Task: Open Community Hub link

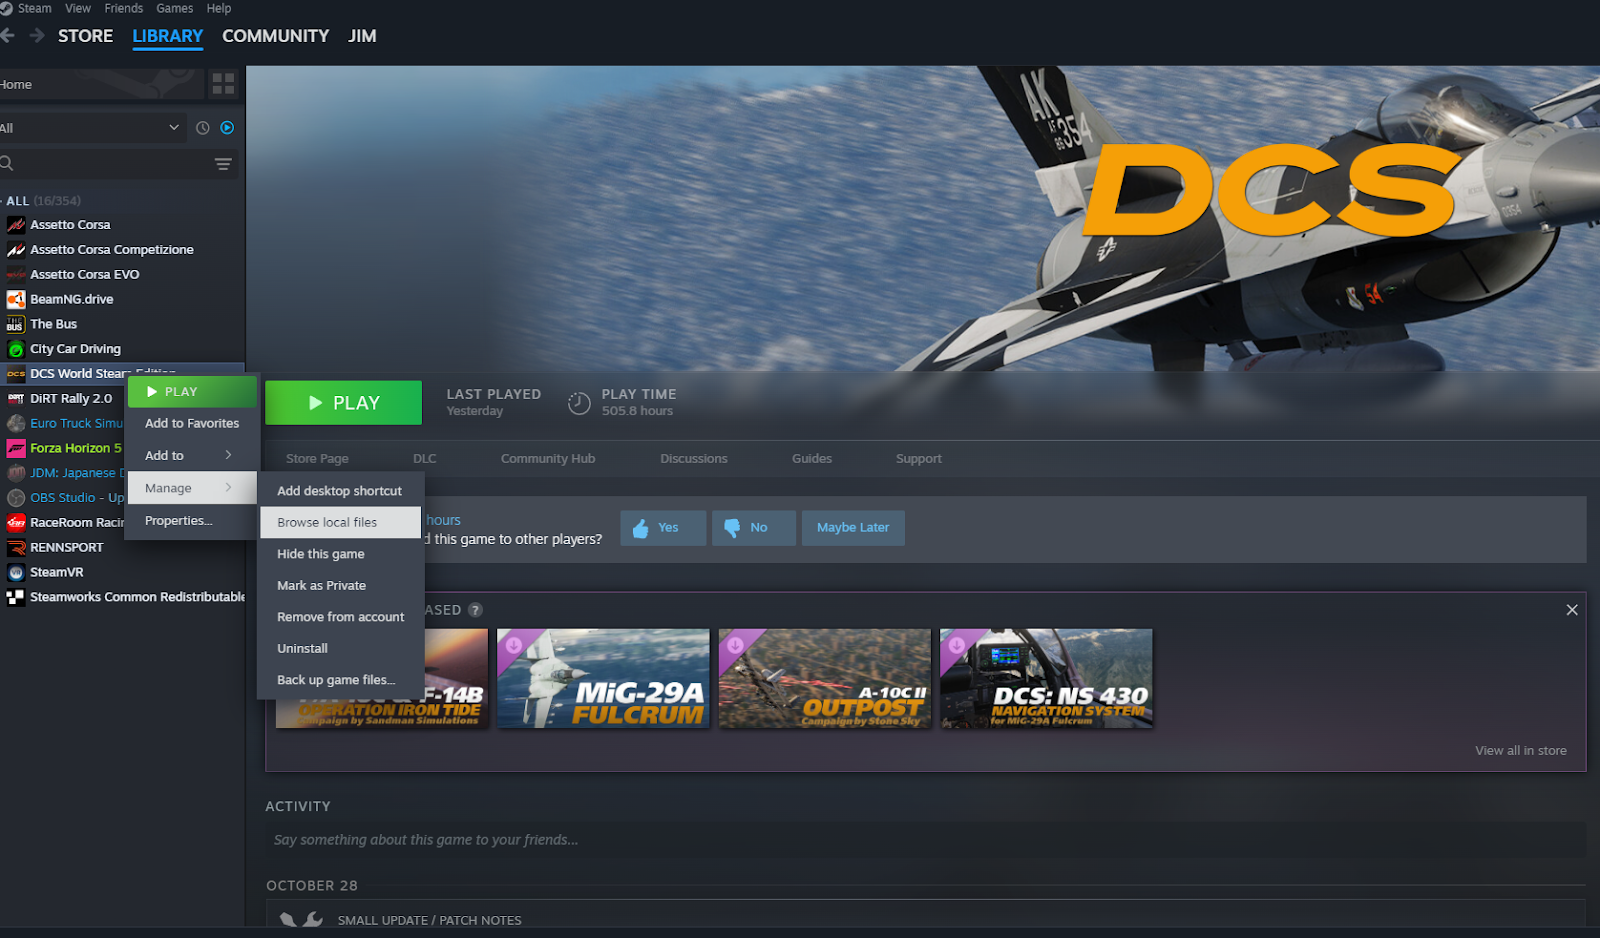Action: 548,459
